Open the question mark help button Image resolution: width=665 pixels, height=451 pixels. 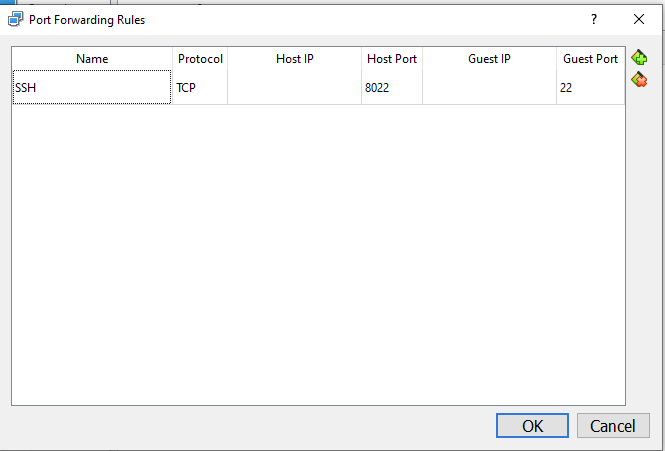(594, 19)
